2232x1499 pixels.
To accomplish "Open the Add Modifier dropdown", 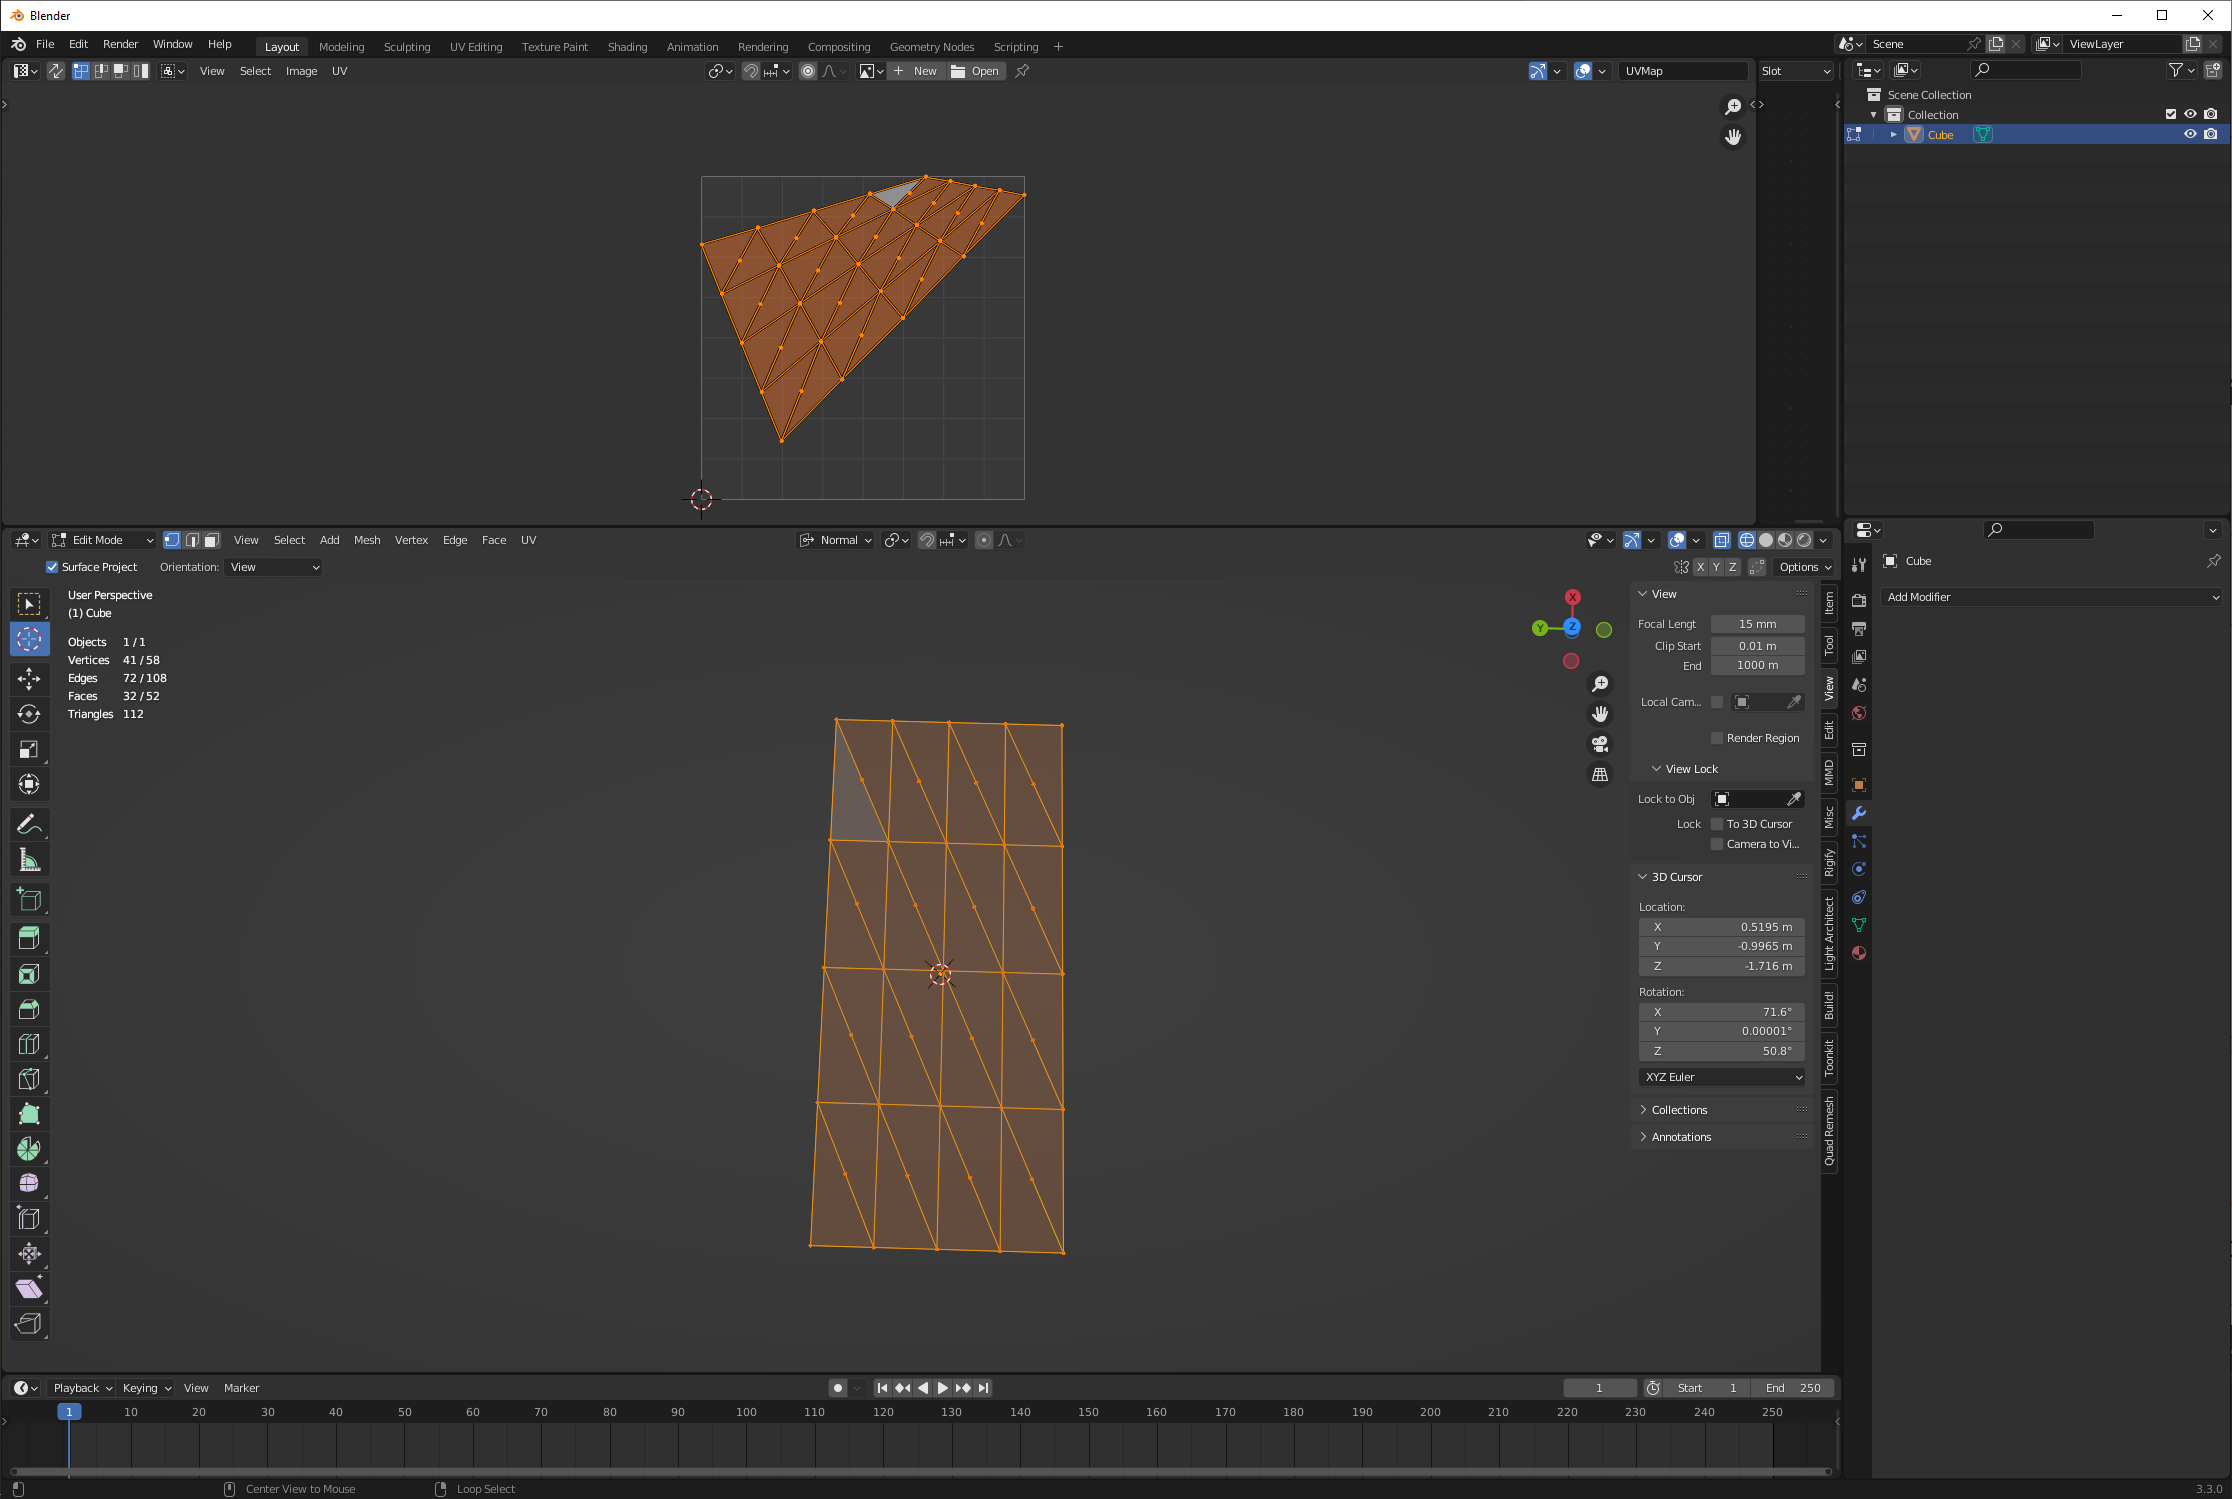I will coord(2053,597).
